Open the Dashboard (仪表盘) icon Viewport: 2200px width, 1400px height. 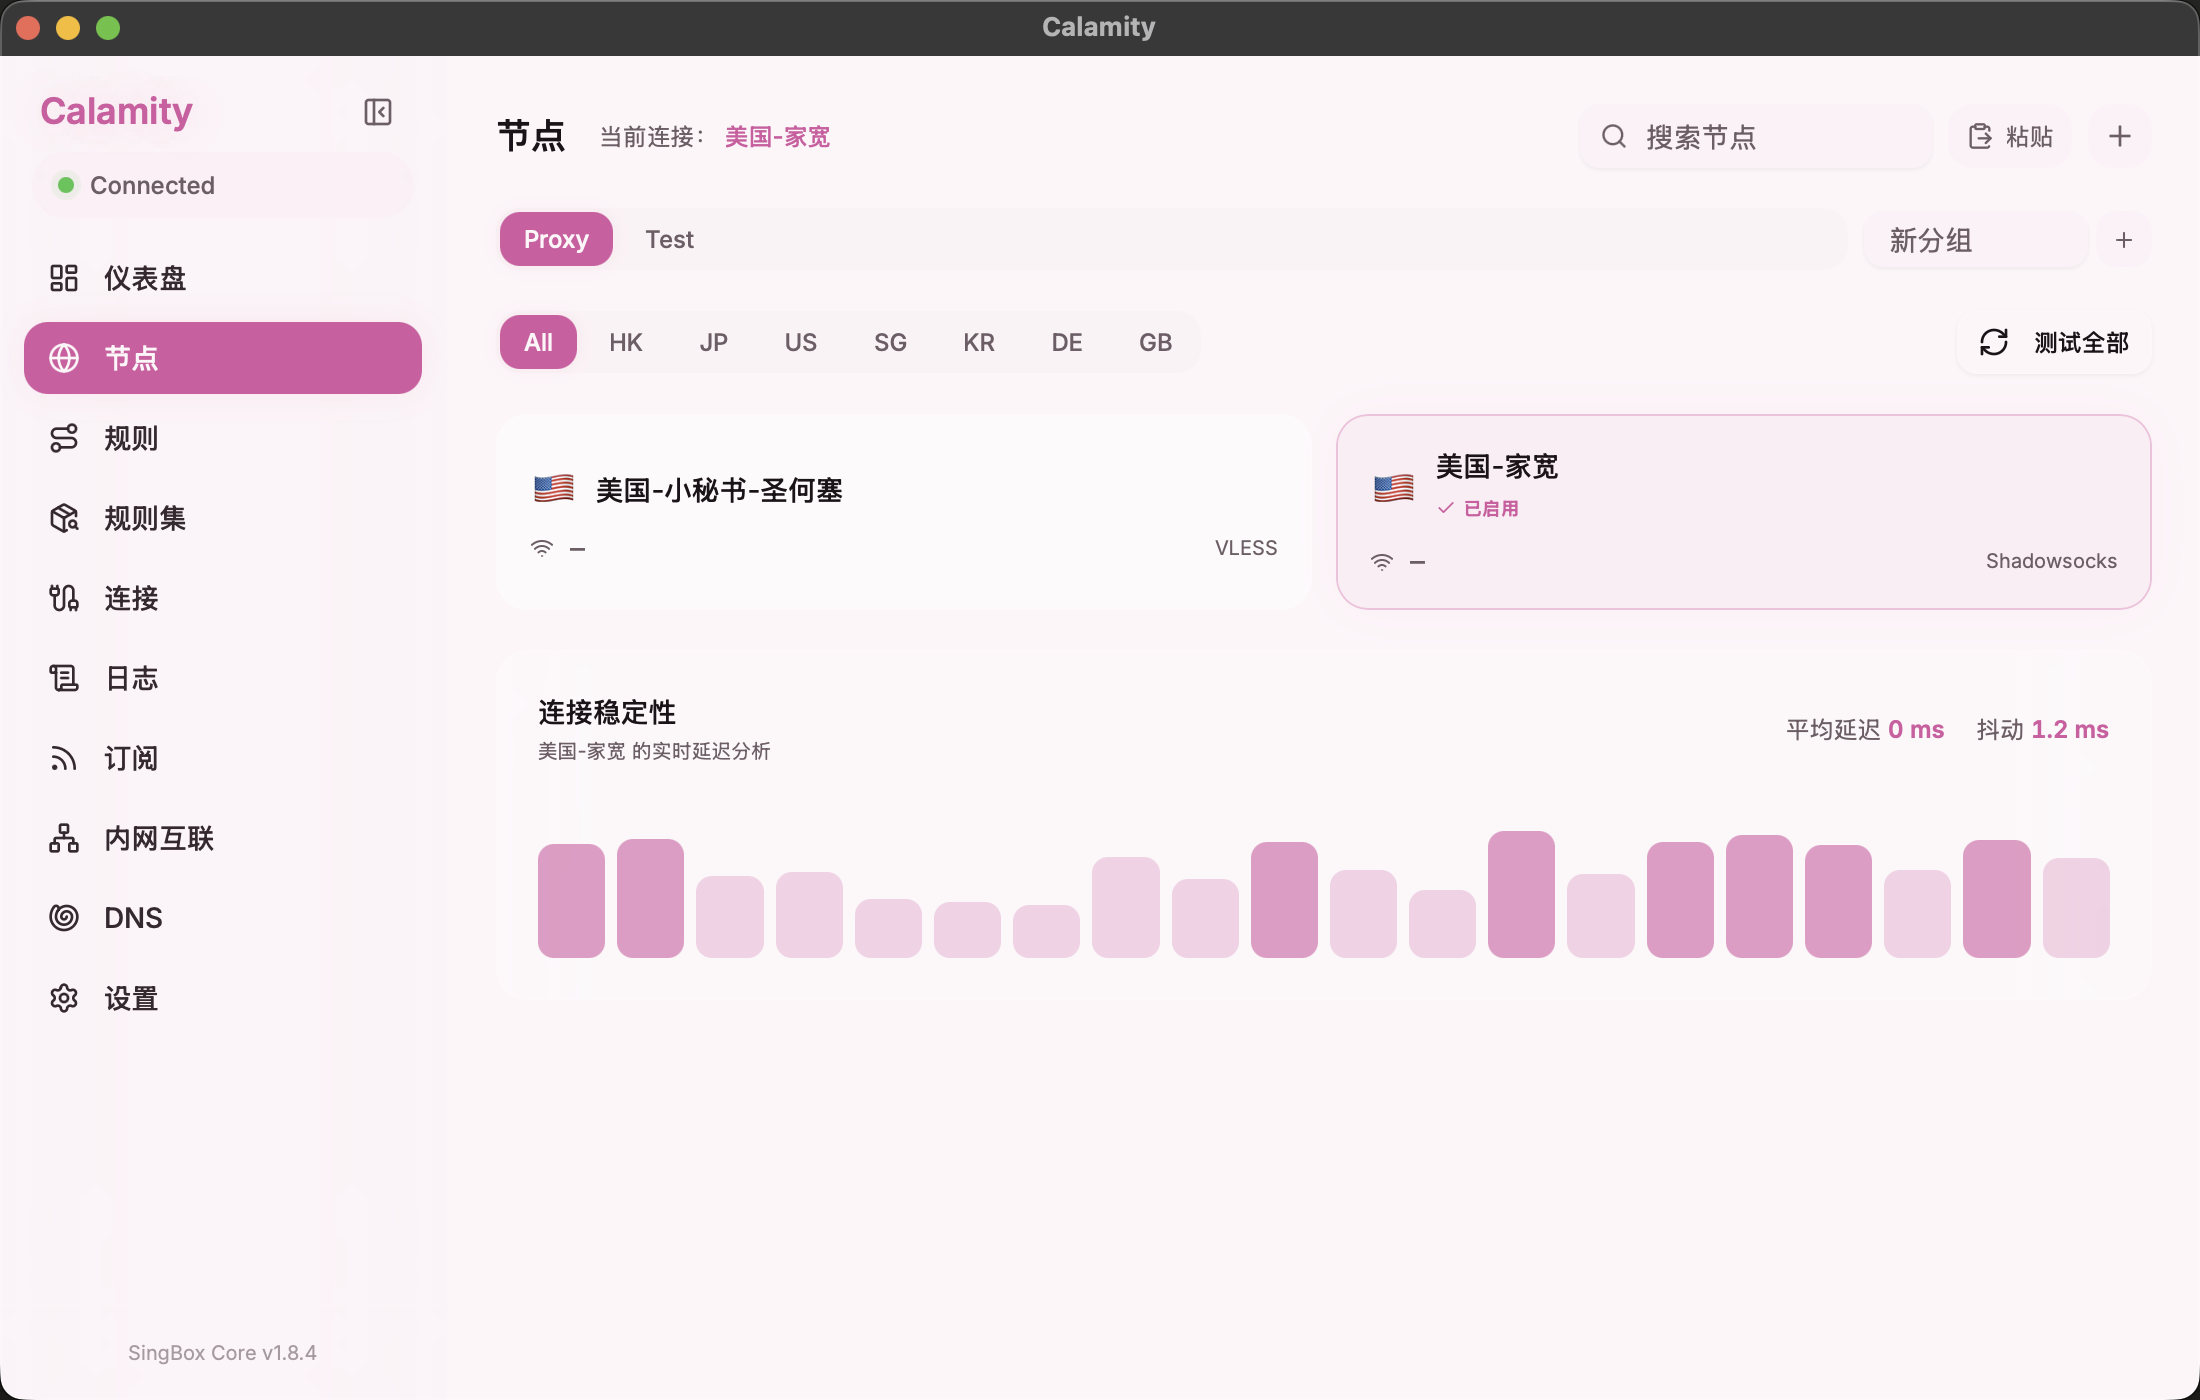pyautogui.click(x=64, y=278)
